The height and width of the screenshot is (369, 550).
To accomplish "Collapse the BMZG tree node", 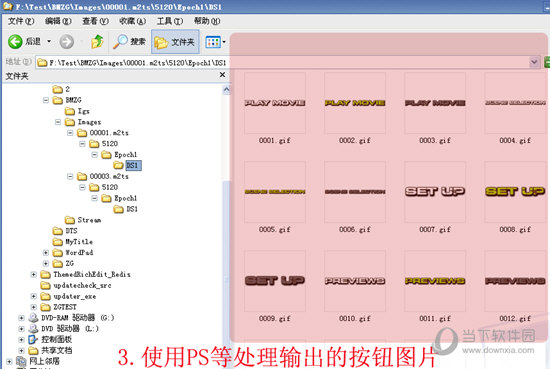I will pos(46,100).
